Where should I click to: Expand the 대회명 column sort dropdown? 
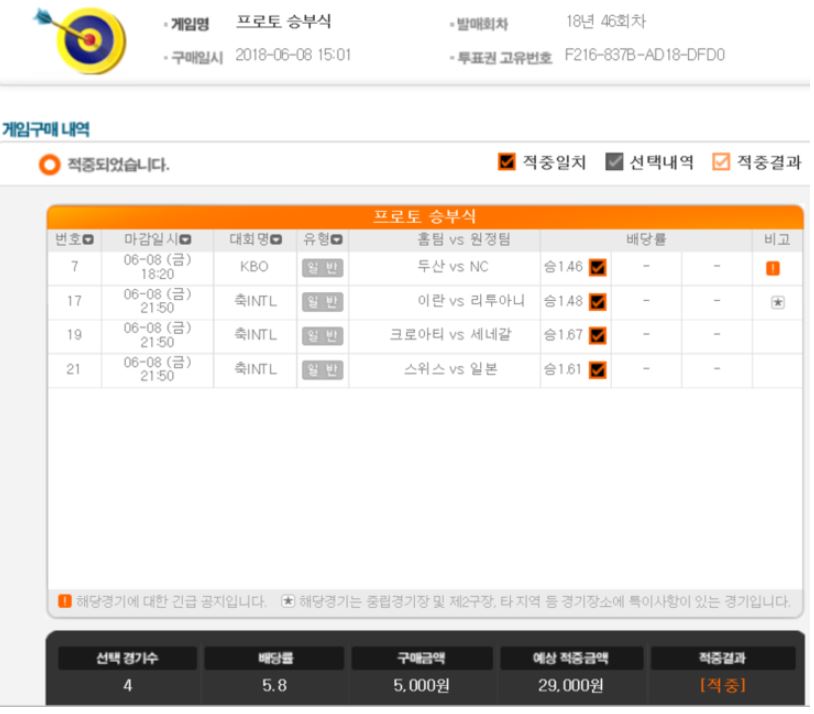click(276, 240)
